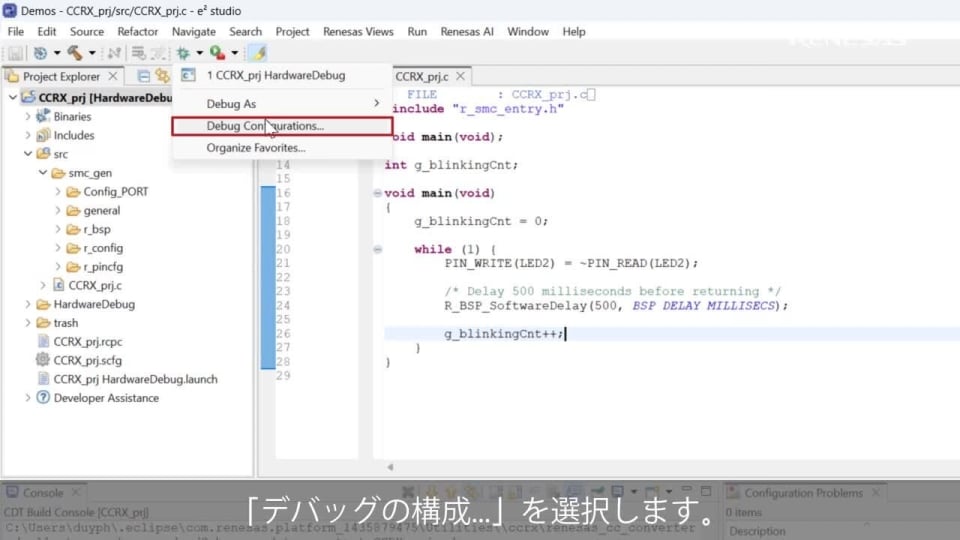
Task: Open the hammer Build dropdown arrow
Action: pos(92,53)
